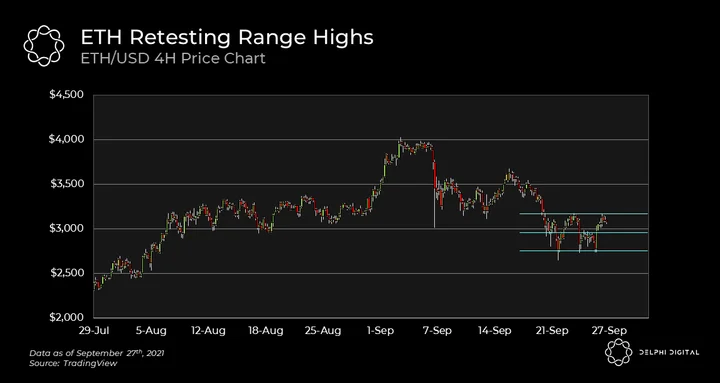
Task: Click the Delphi logo beside the title
Action: [44, 46]
